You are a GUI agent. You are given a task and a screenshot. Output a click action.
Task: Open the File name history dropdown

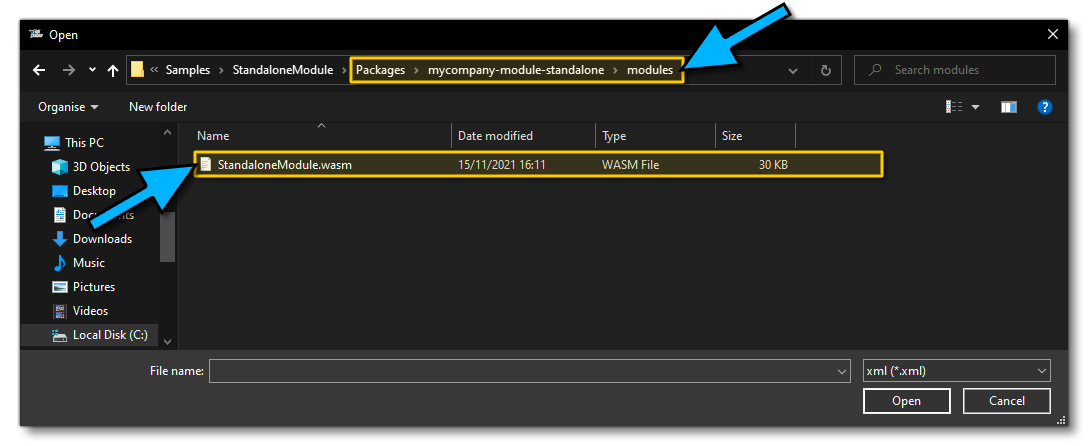(x=842, y=371)
